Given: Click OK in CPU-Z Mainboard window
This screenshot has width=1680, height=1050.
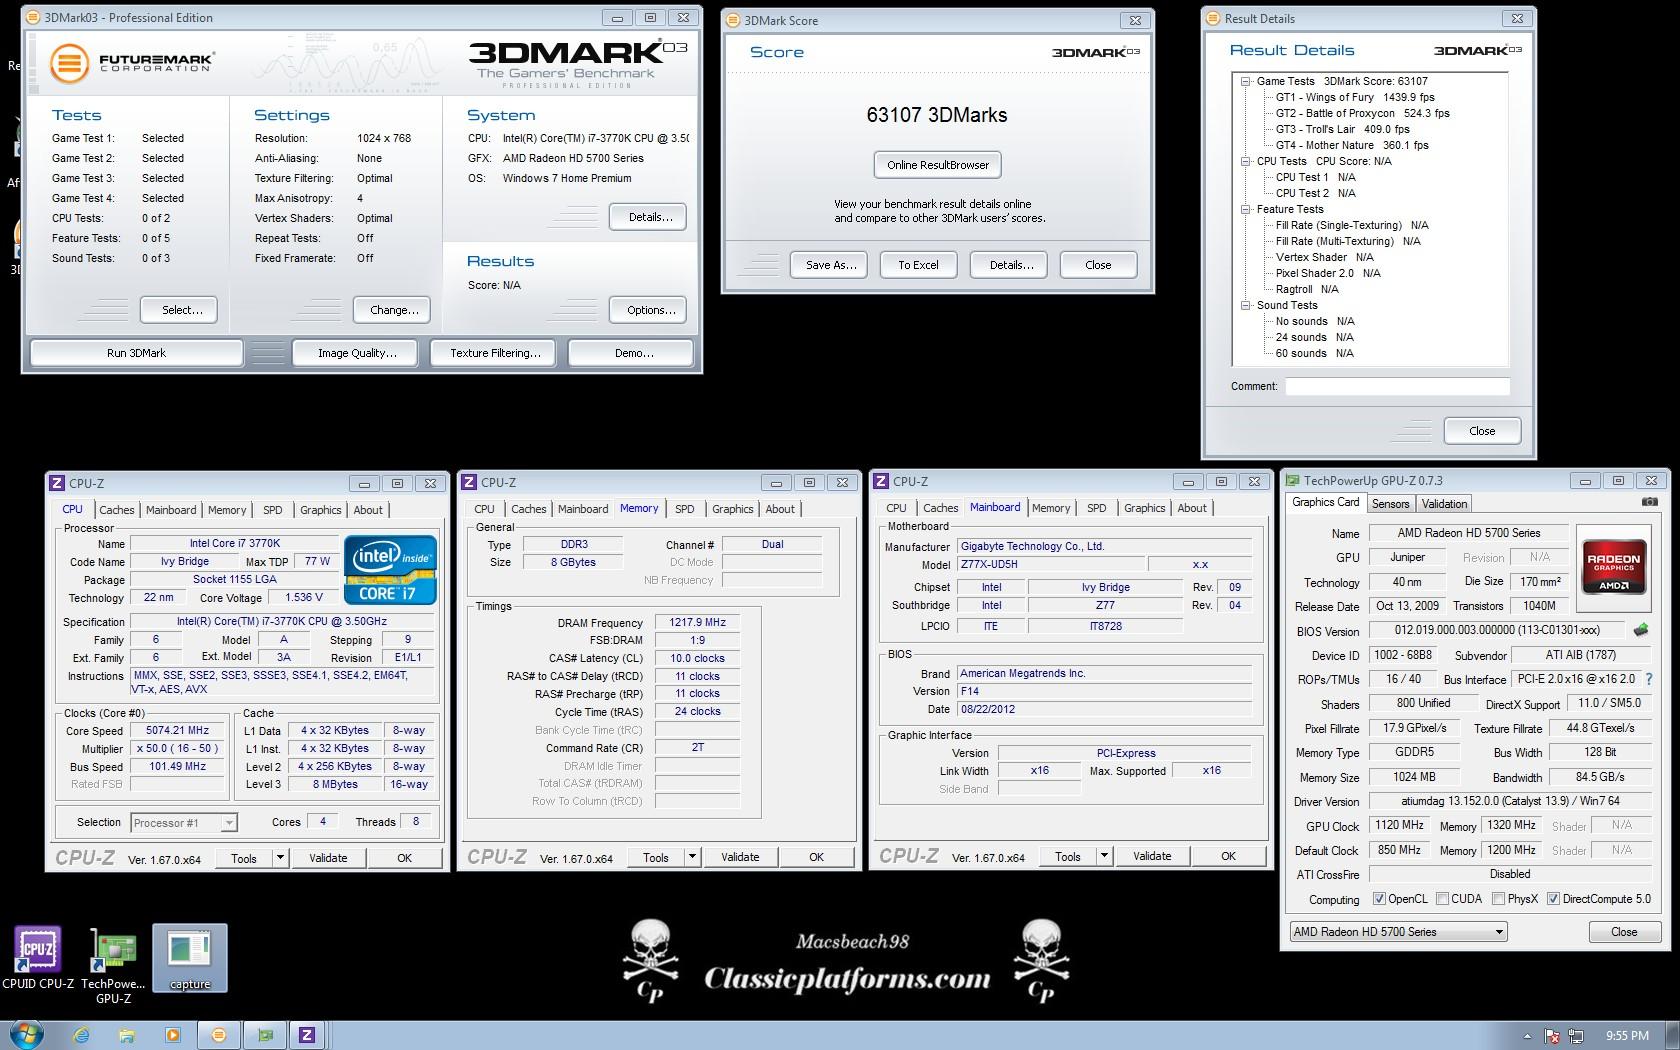Looking at the screenshot, I should pyautogui.click(x=1228, y=856).
